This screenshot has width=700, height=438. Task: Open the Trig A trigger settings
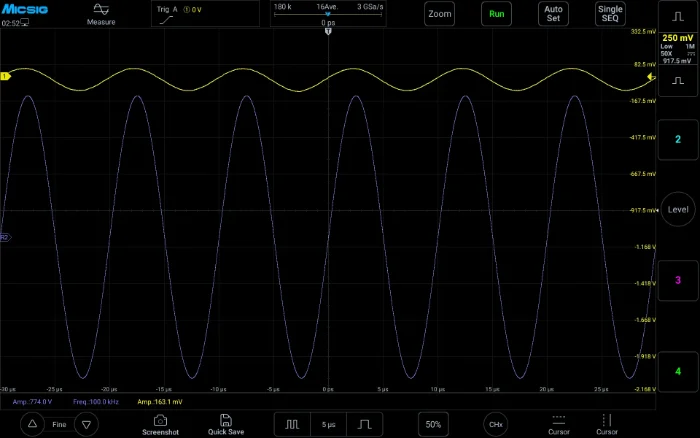[x=205, y=14]
